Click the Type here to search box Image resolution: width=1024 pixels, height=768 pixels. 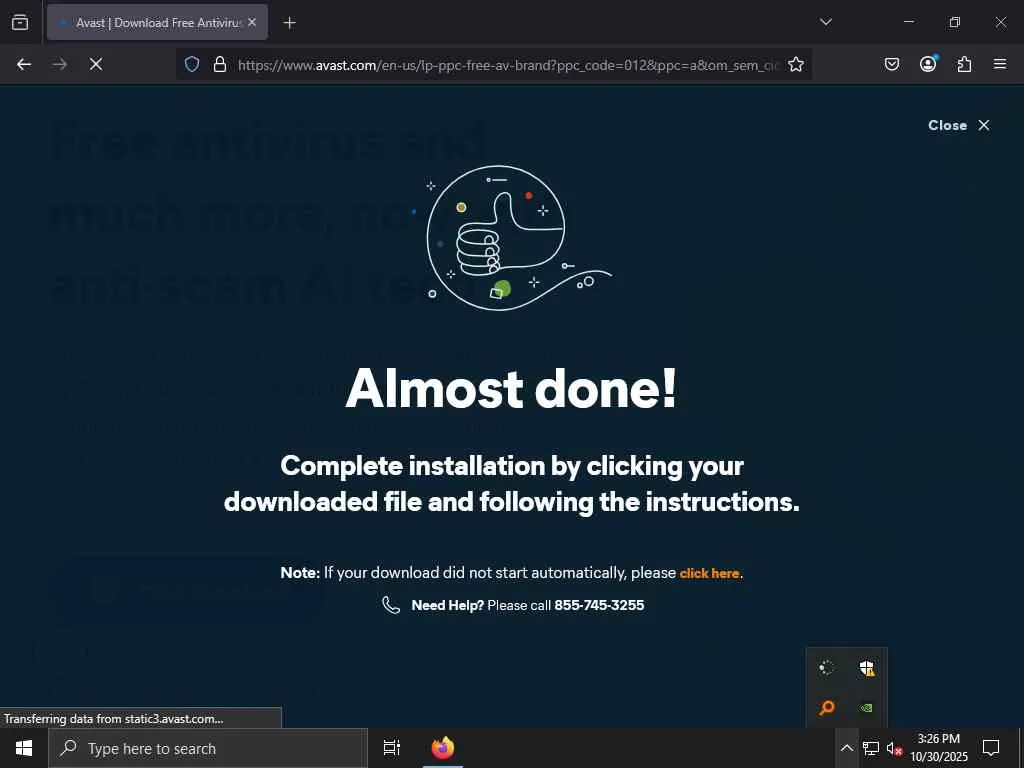(x=208, y=748)
